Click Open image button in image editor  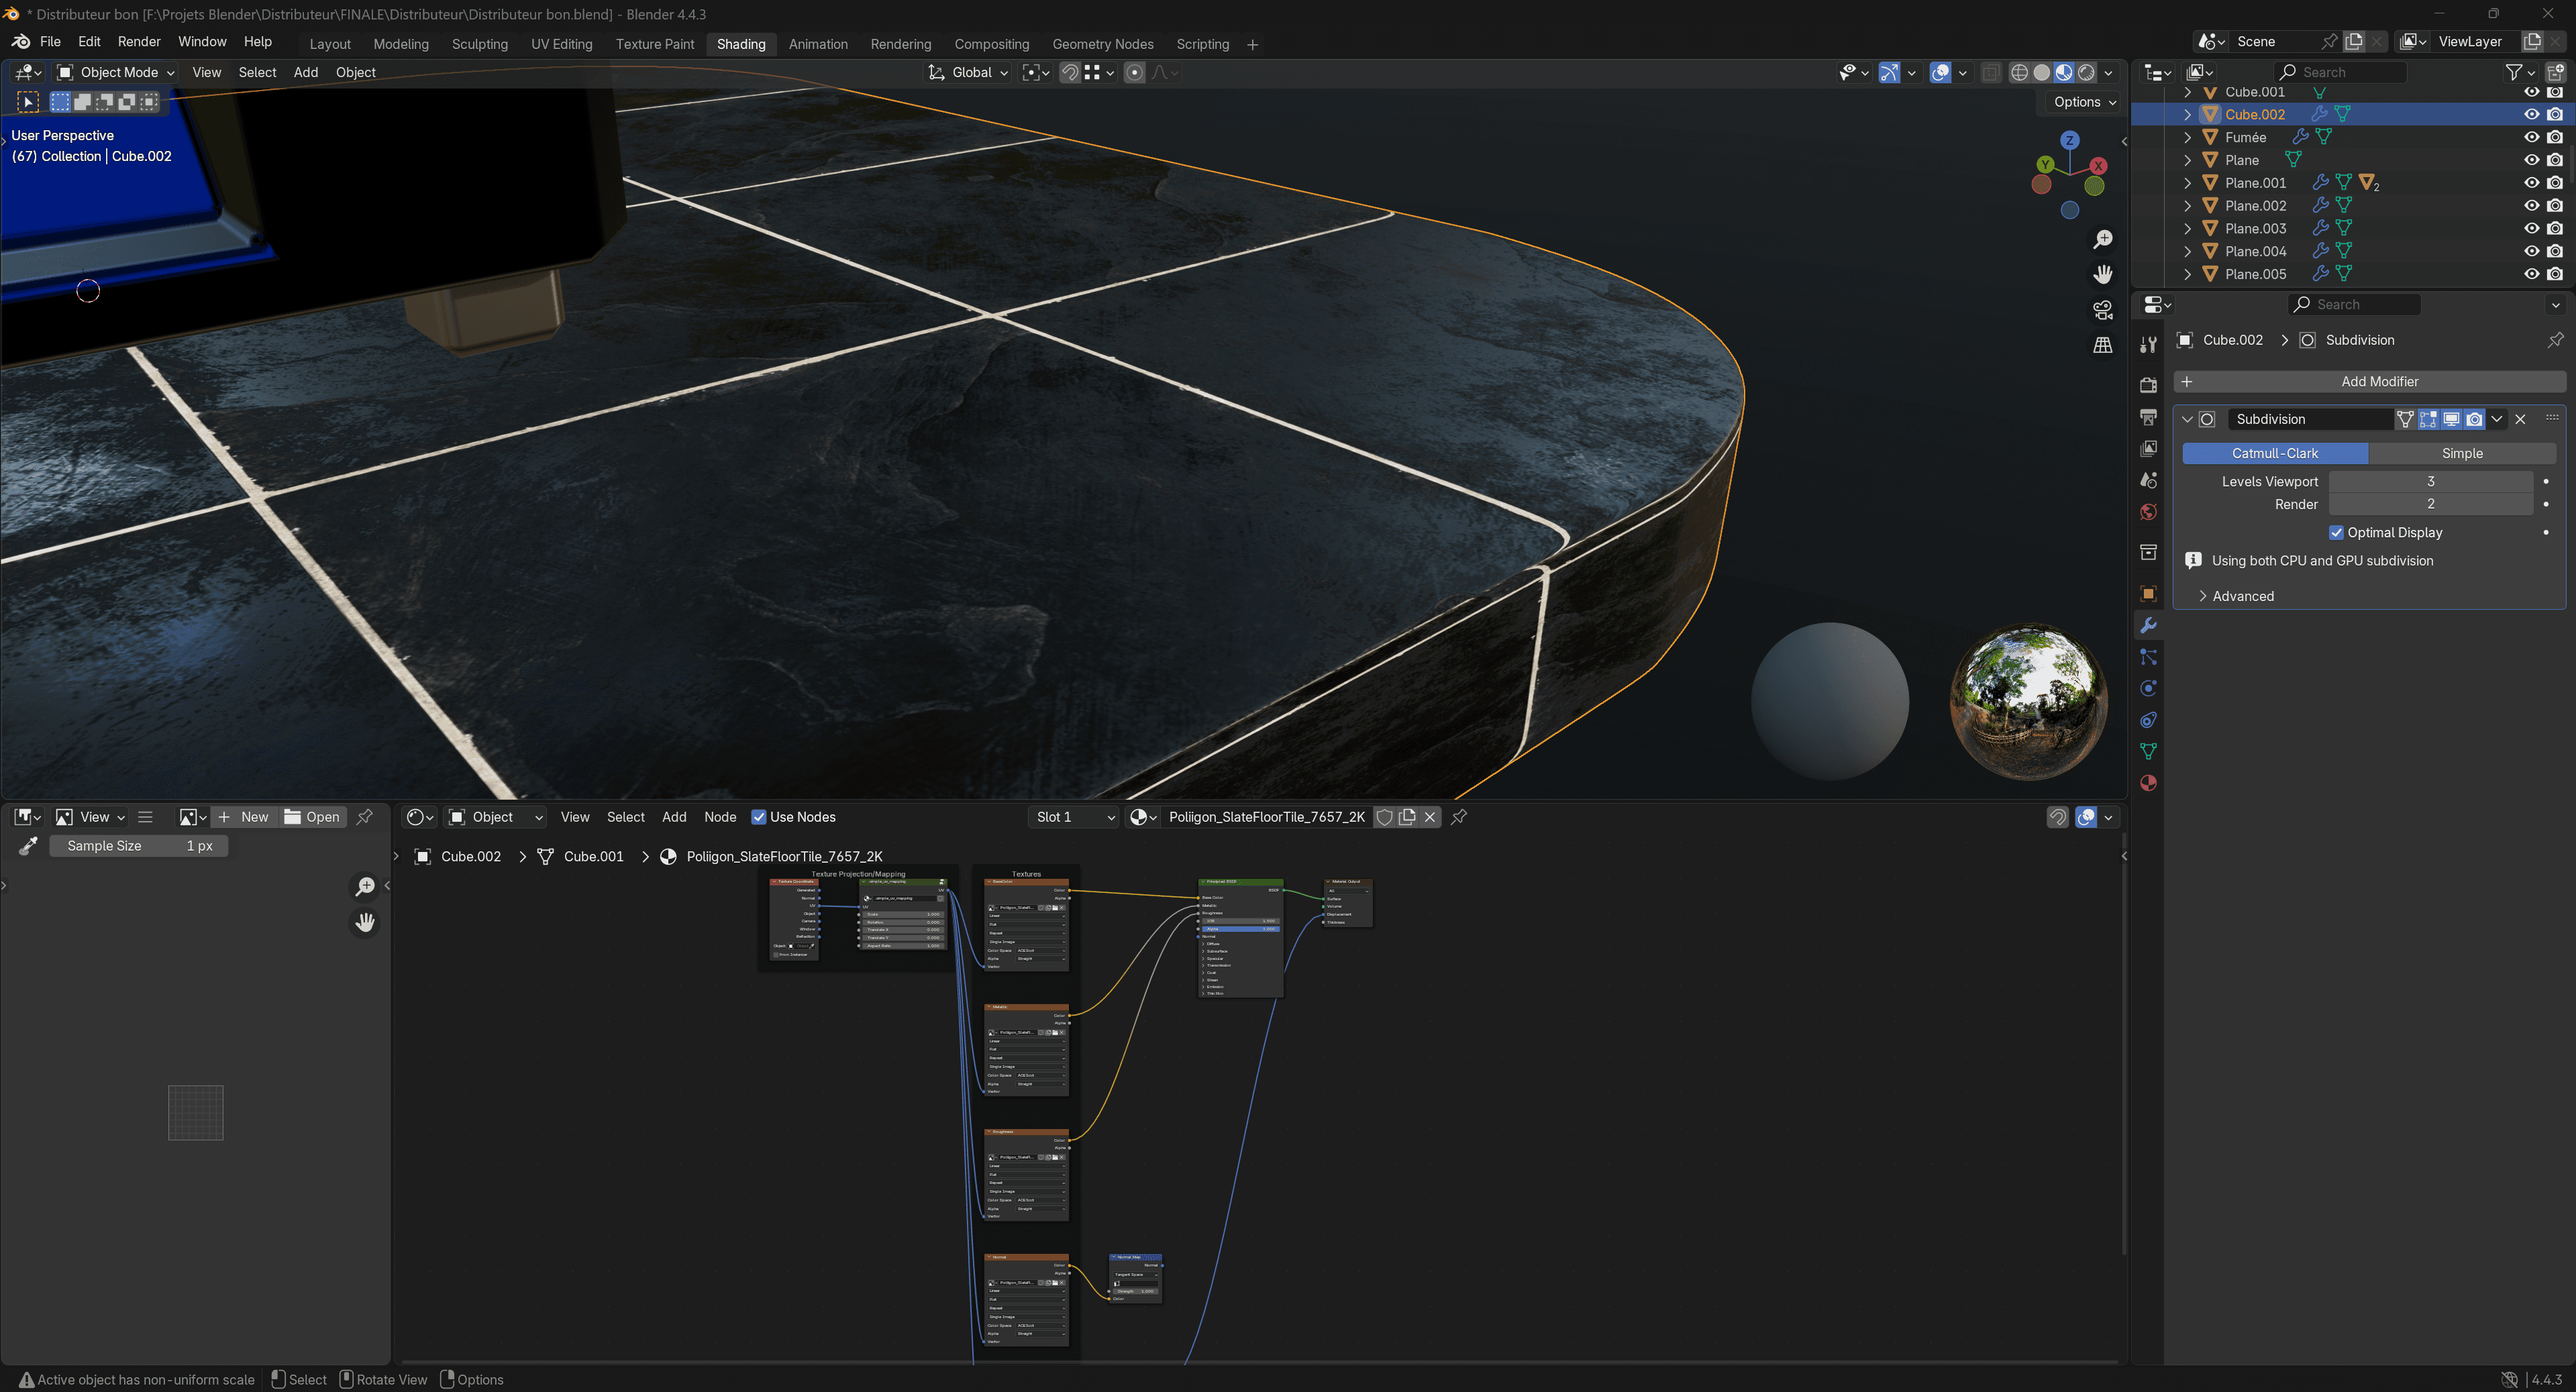point(312,817)
